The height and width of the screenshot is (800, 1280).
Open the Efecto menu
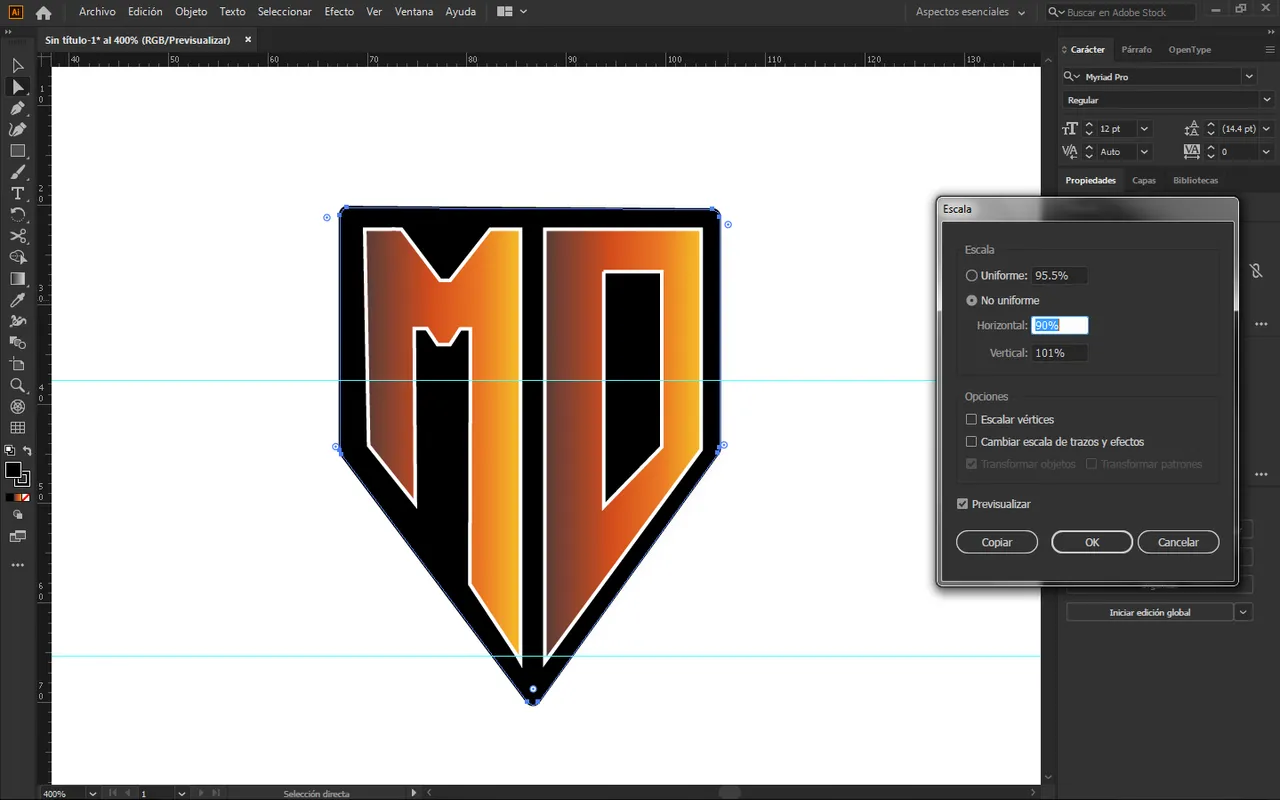(339, 12)
